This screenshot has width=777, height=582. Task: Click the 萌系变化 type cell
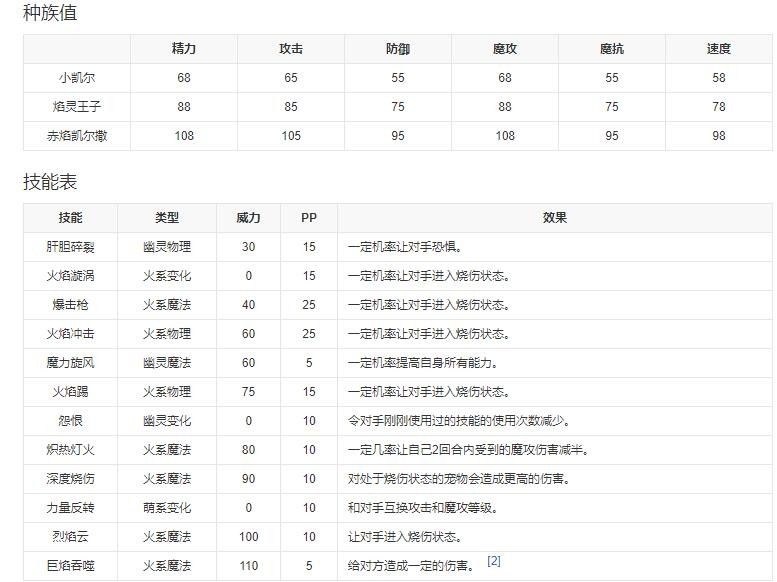[167, 508]
